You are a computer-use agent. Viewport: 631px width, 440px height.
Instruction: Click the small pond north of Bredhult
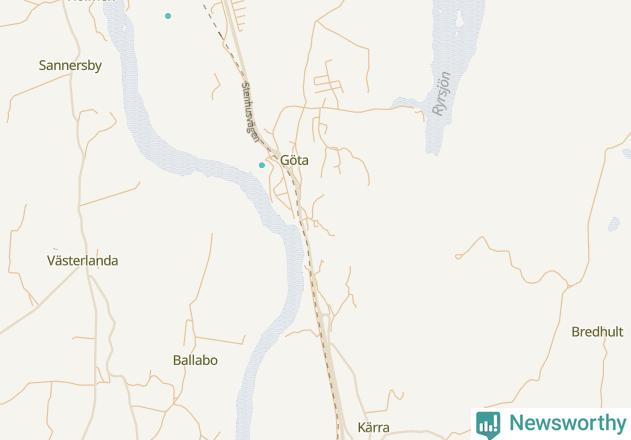click(x=614, y=224)
